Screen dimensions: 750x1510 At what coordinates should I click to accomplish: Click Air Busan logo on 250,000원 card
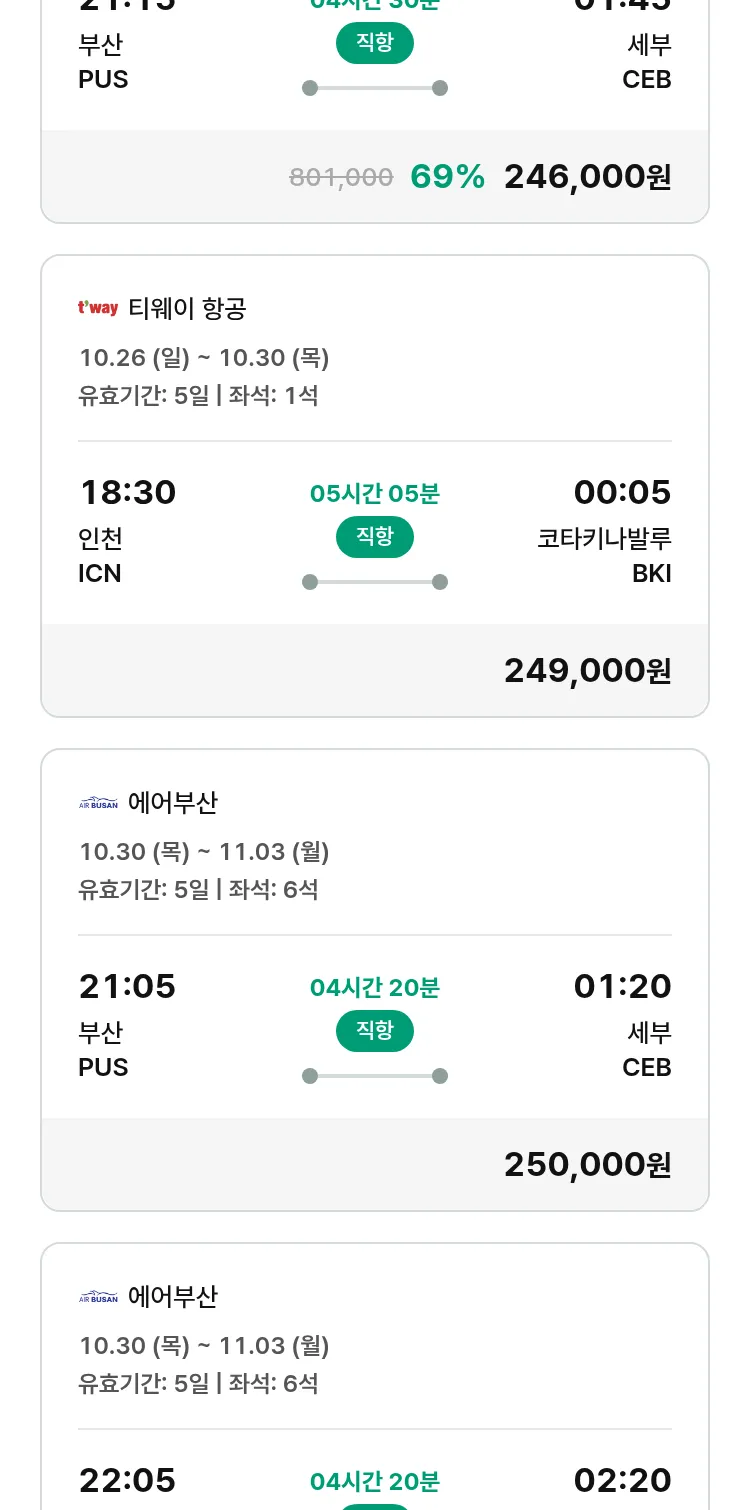pos(98,803)
